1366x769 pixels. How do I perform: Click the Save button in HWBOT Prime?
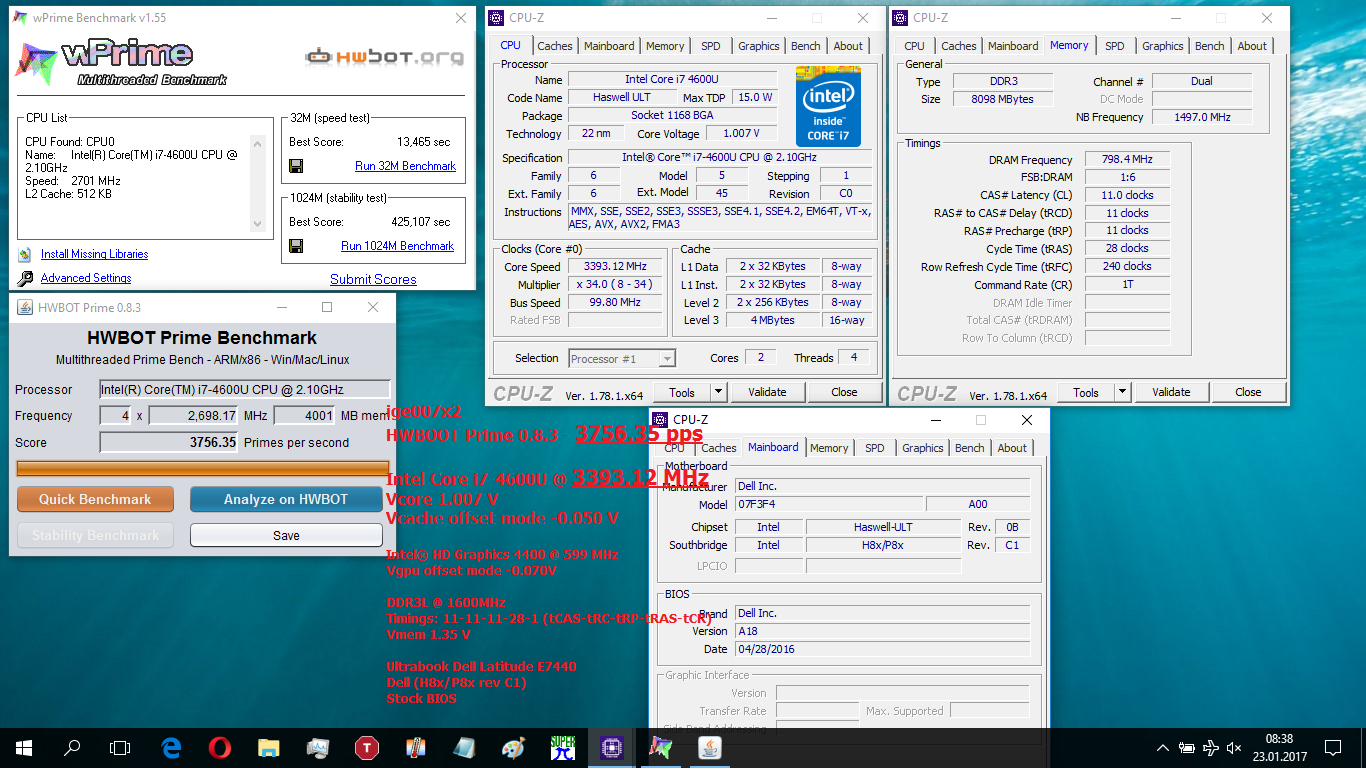point(286,535)
